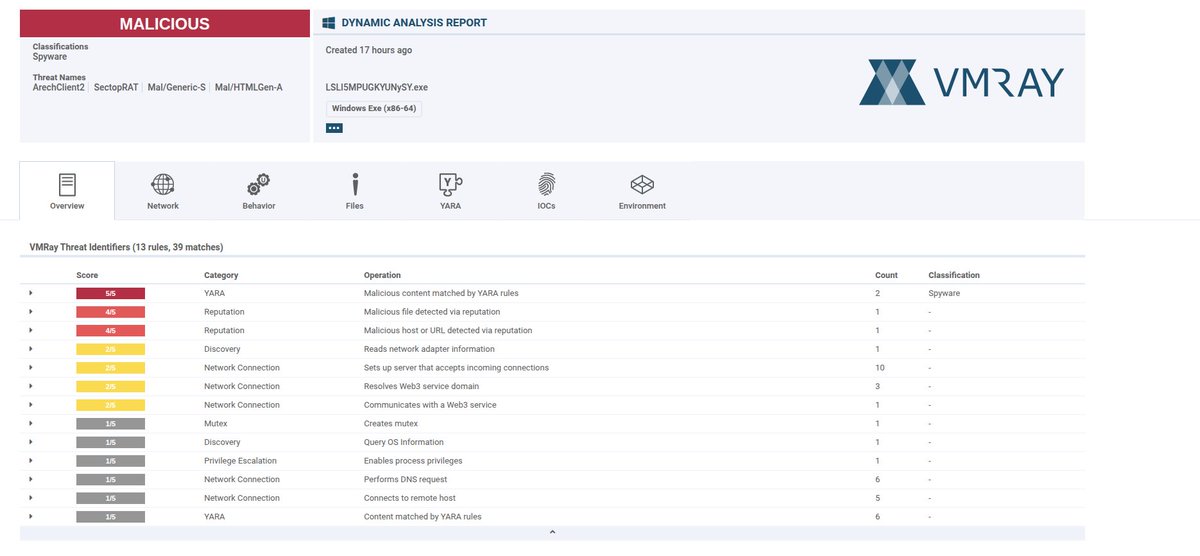Click the 1/5 badge for Creates mutex
The height and width of the screenshot is (556, 1200).
[110, 423]
